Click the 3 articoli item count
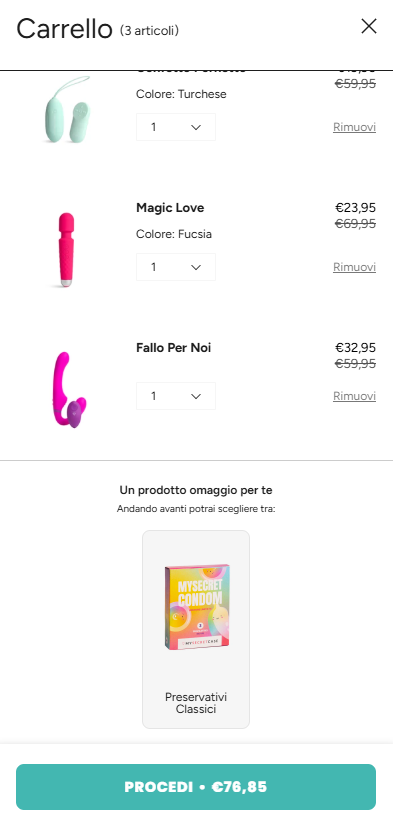This screenshot has height=828, width=393. (x=149, y=31)
